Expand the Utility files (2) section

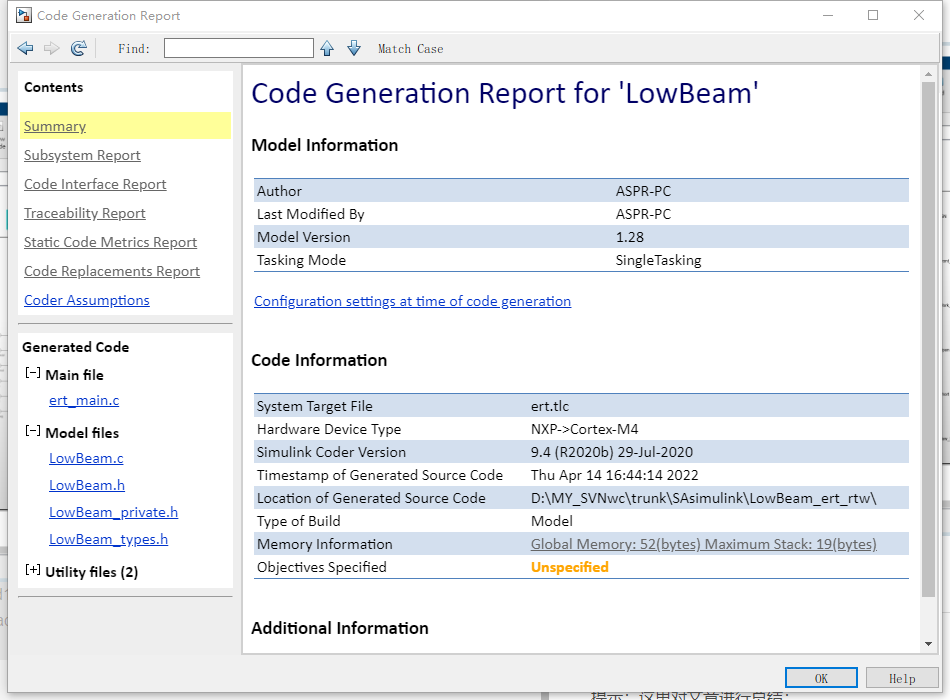(33, 571)
